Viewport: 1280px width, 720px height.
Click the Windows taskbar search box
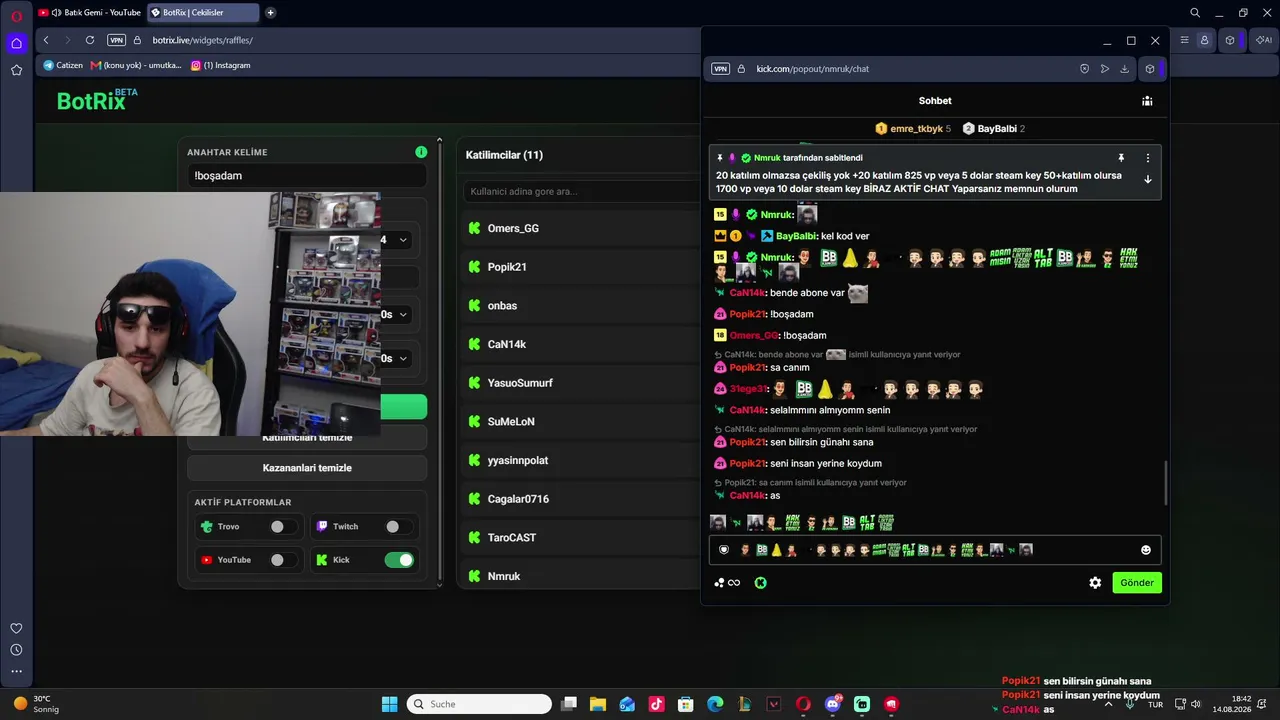(479, 704)
